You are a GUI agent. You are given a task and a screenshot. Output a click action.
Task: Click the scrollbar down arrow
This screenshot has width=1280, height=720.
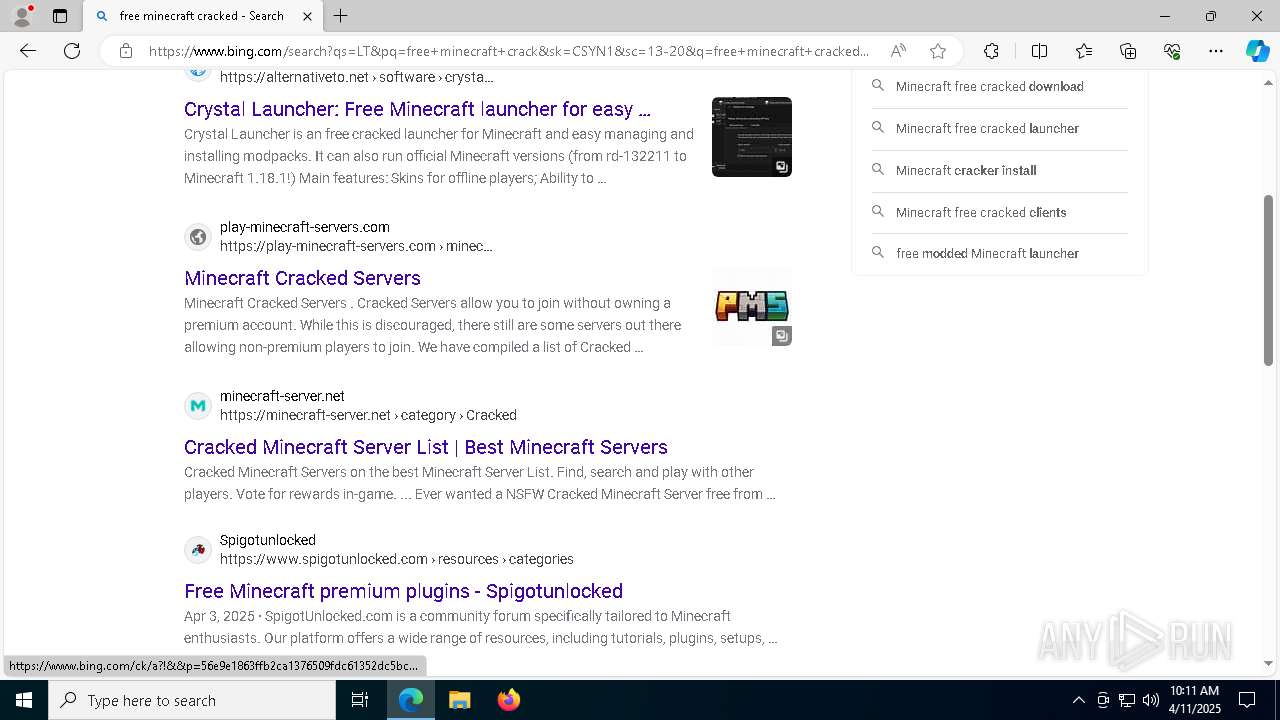[x=1269, y=663]
